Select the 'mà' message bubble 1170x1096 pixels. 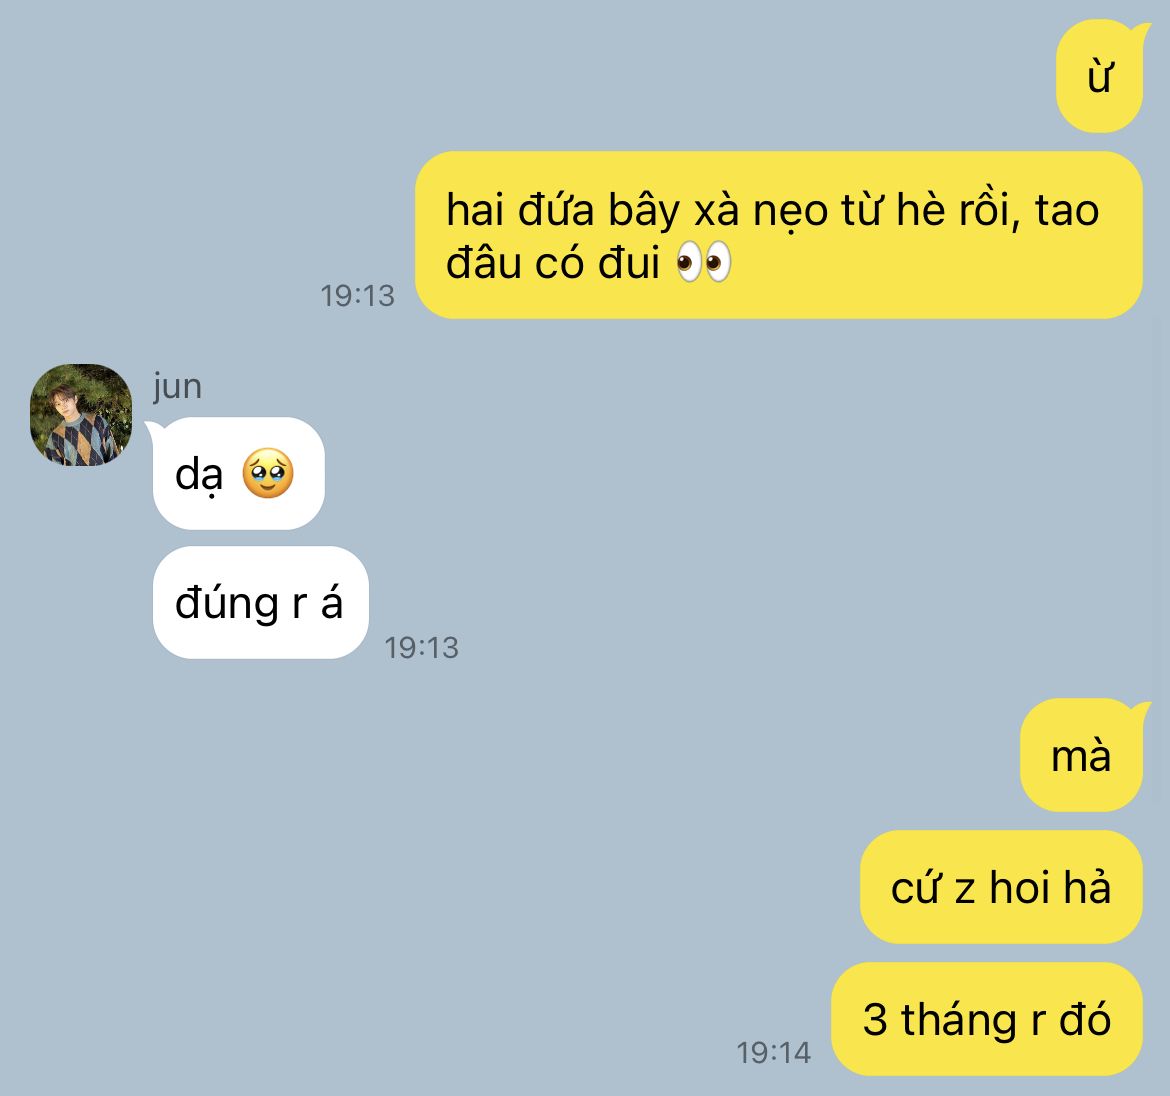point(1082,755)
